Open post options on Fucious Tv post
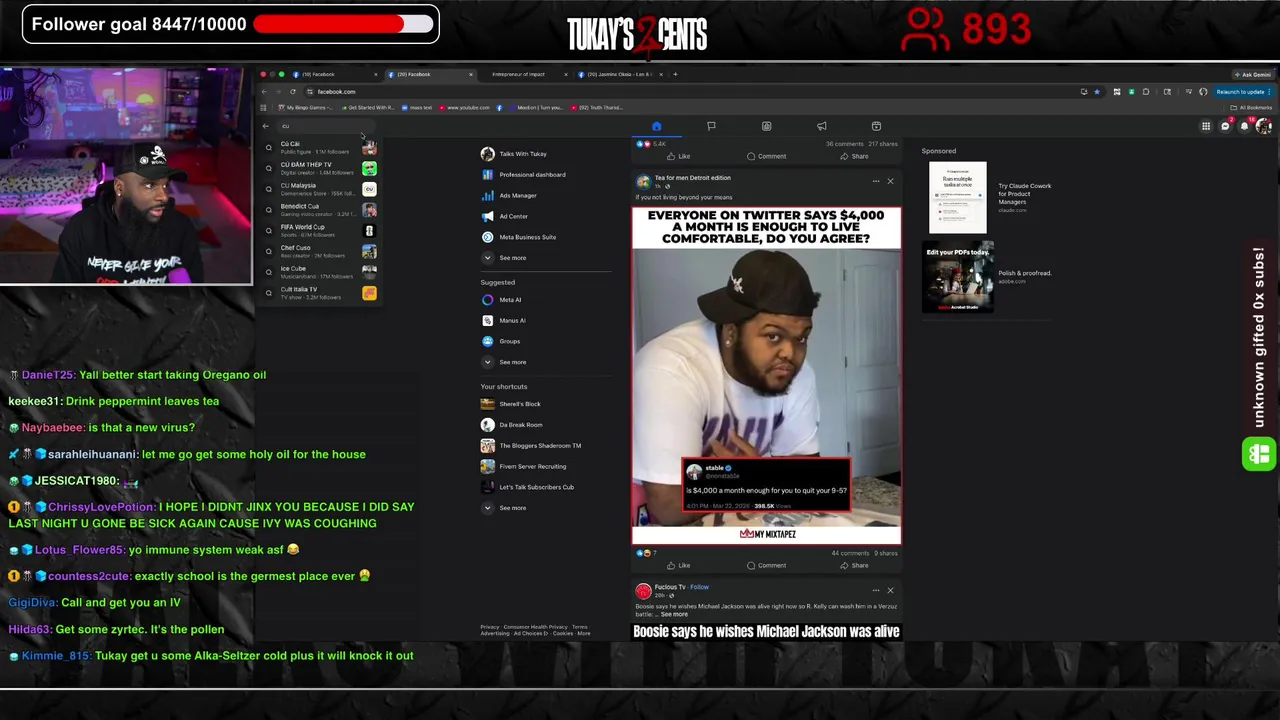The image size is (1280, 720). click(x=875, y=590)
